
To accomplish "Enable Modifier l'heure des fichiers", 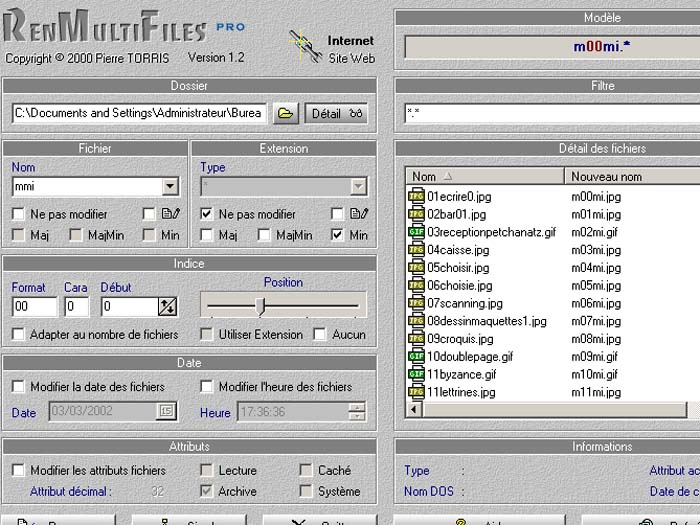I will [x=206, y=387].
